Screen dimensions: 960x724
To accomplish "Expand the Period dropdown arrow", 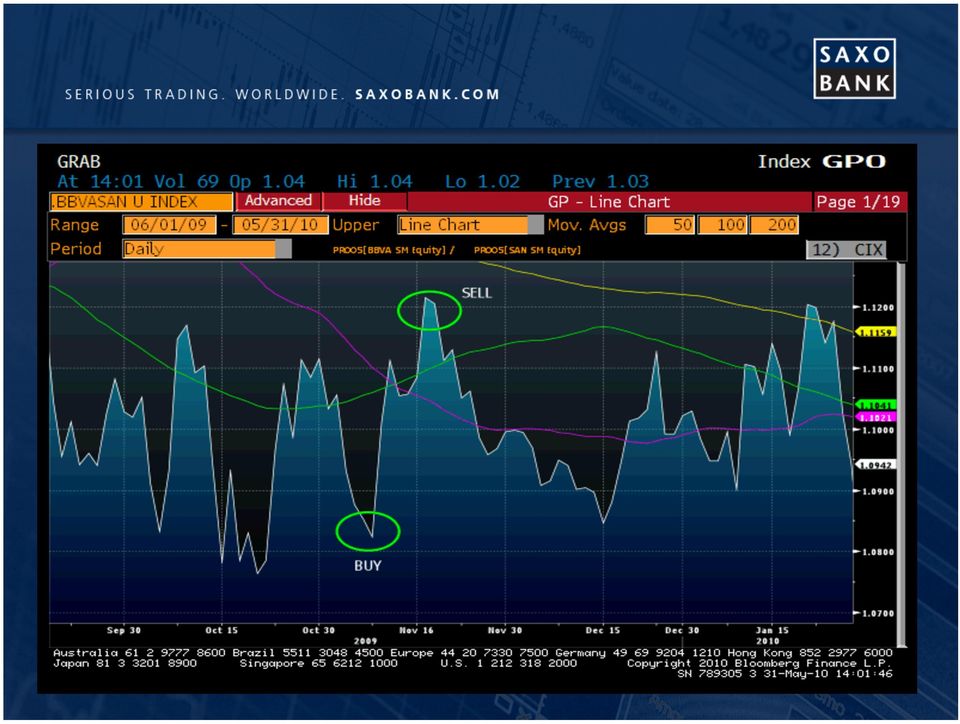I will [283, 249].
